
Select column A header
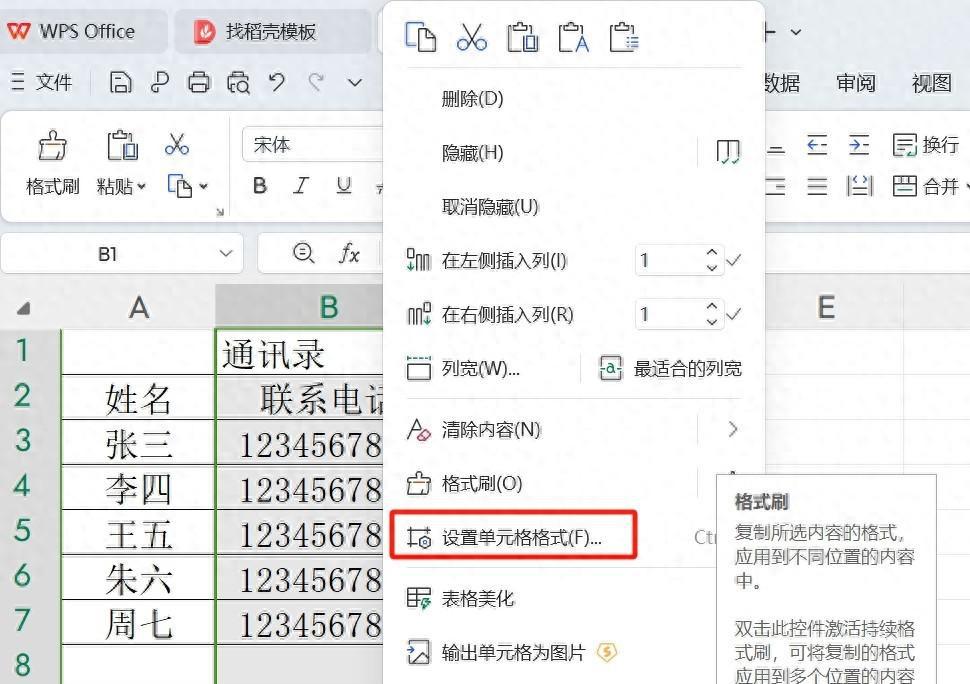139,307
